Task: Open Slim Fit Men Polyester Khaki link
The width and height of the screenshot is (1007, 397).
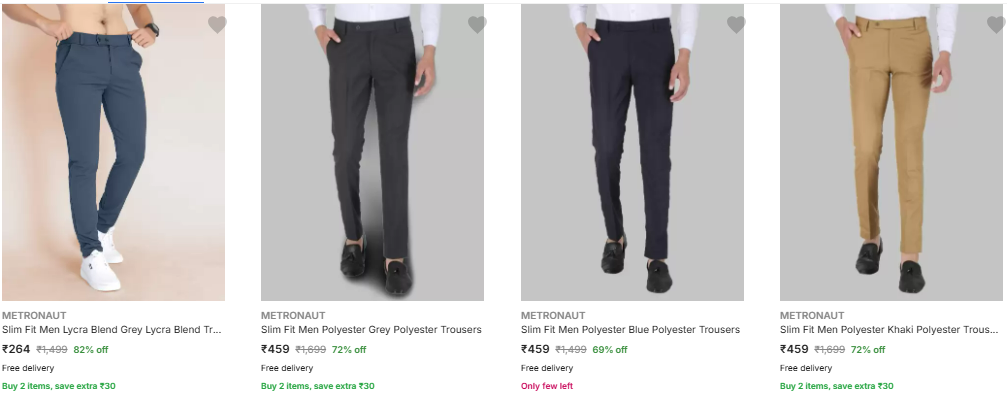Action: click(x=889, y=330)
